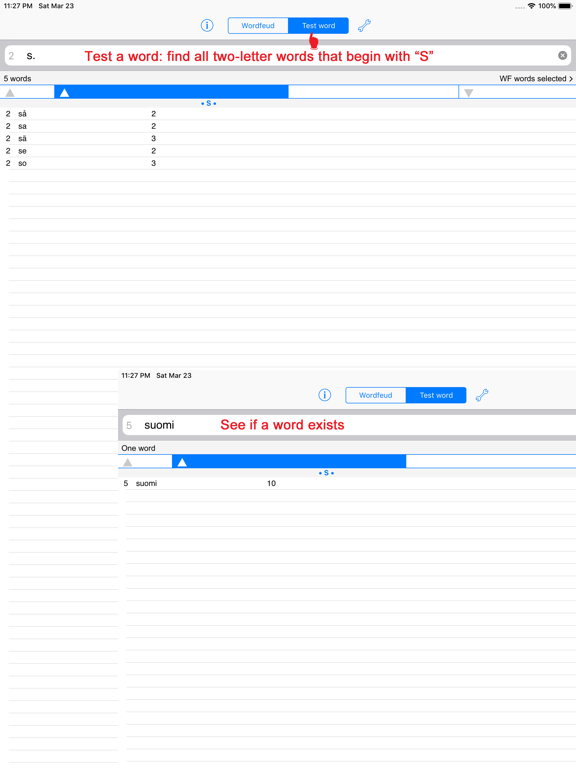Click grey up triangle in top sort bar
This screenshot has height=768, width=576.
[x=10, y=93]
